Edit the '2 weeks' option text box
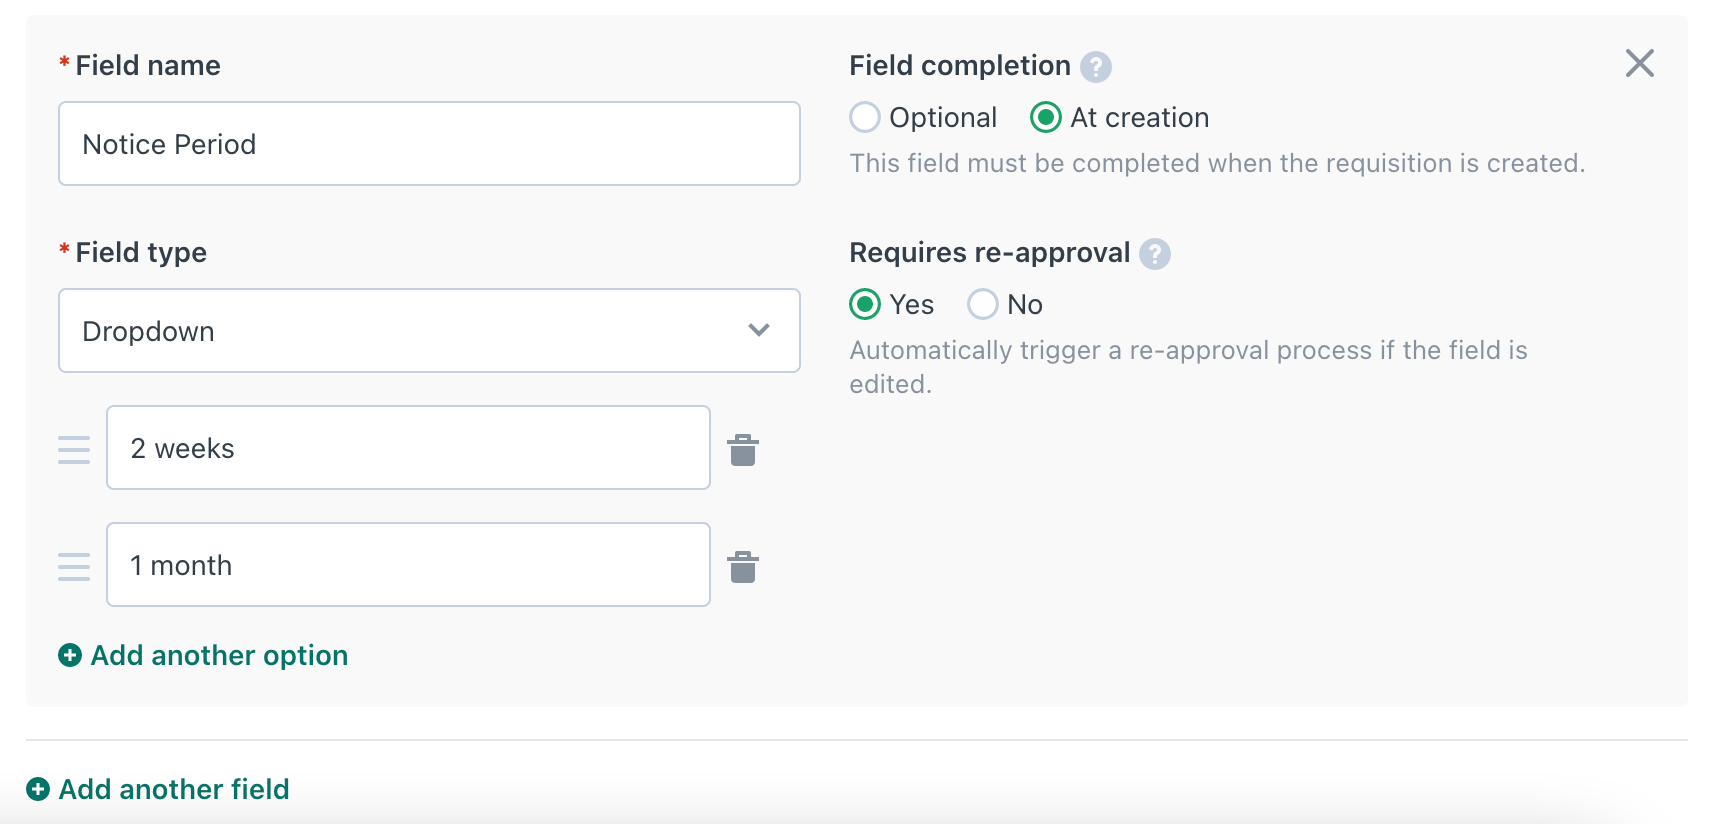The width and height of the screenshot is (1714, 824). coord(408,448)
